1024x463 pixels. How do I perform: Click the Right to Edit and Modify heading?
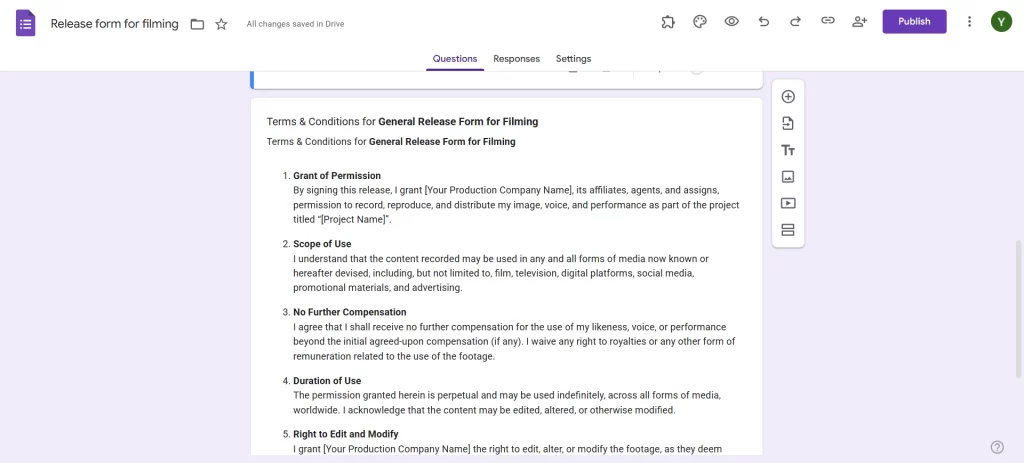[x=345, y=434]
